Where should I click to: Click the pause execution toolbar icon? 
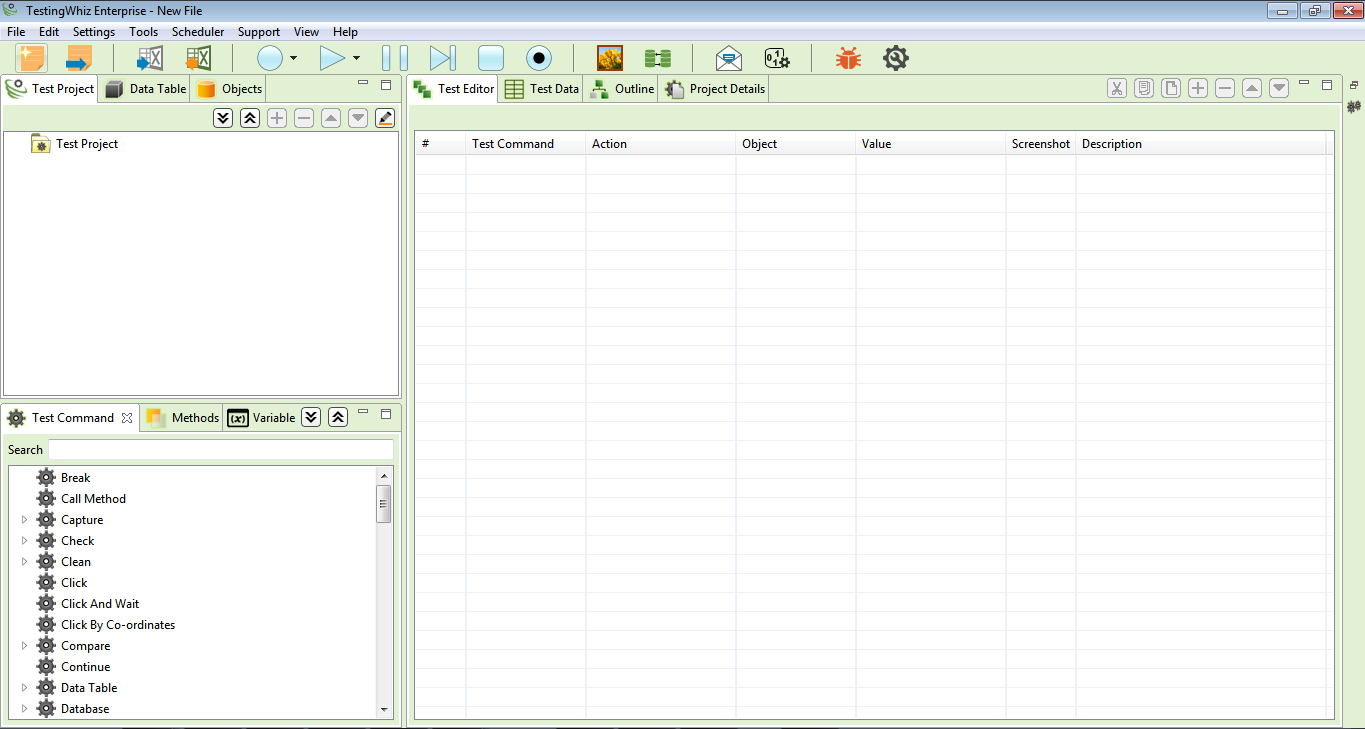point(395,58)
